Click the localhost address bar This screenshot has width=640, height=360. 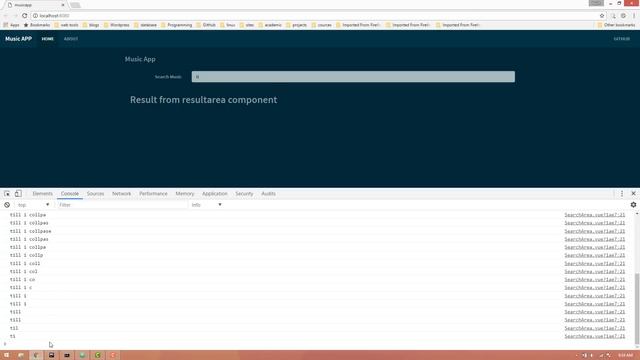(314, 16)
